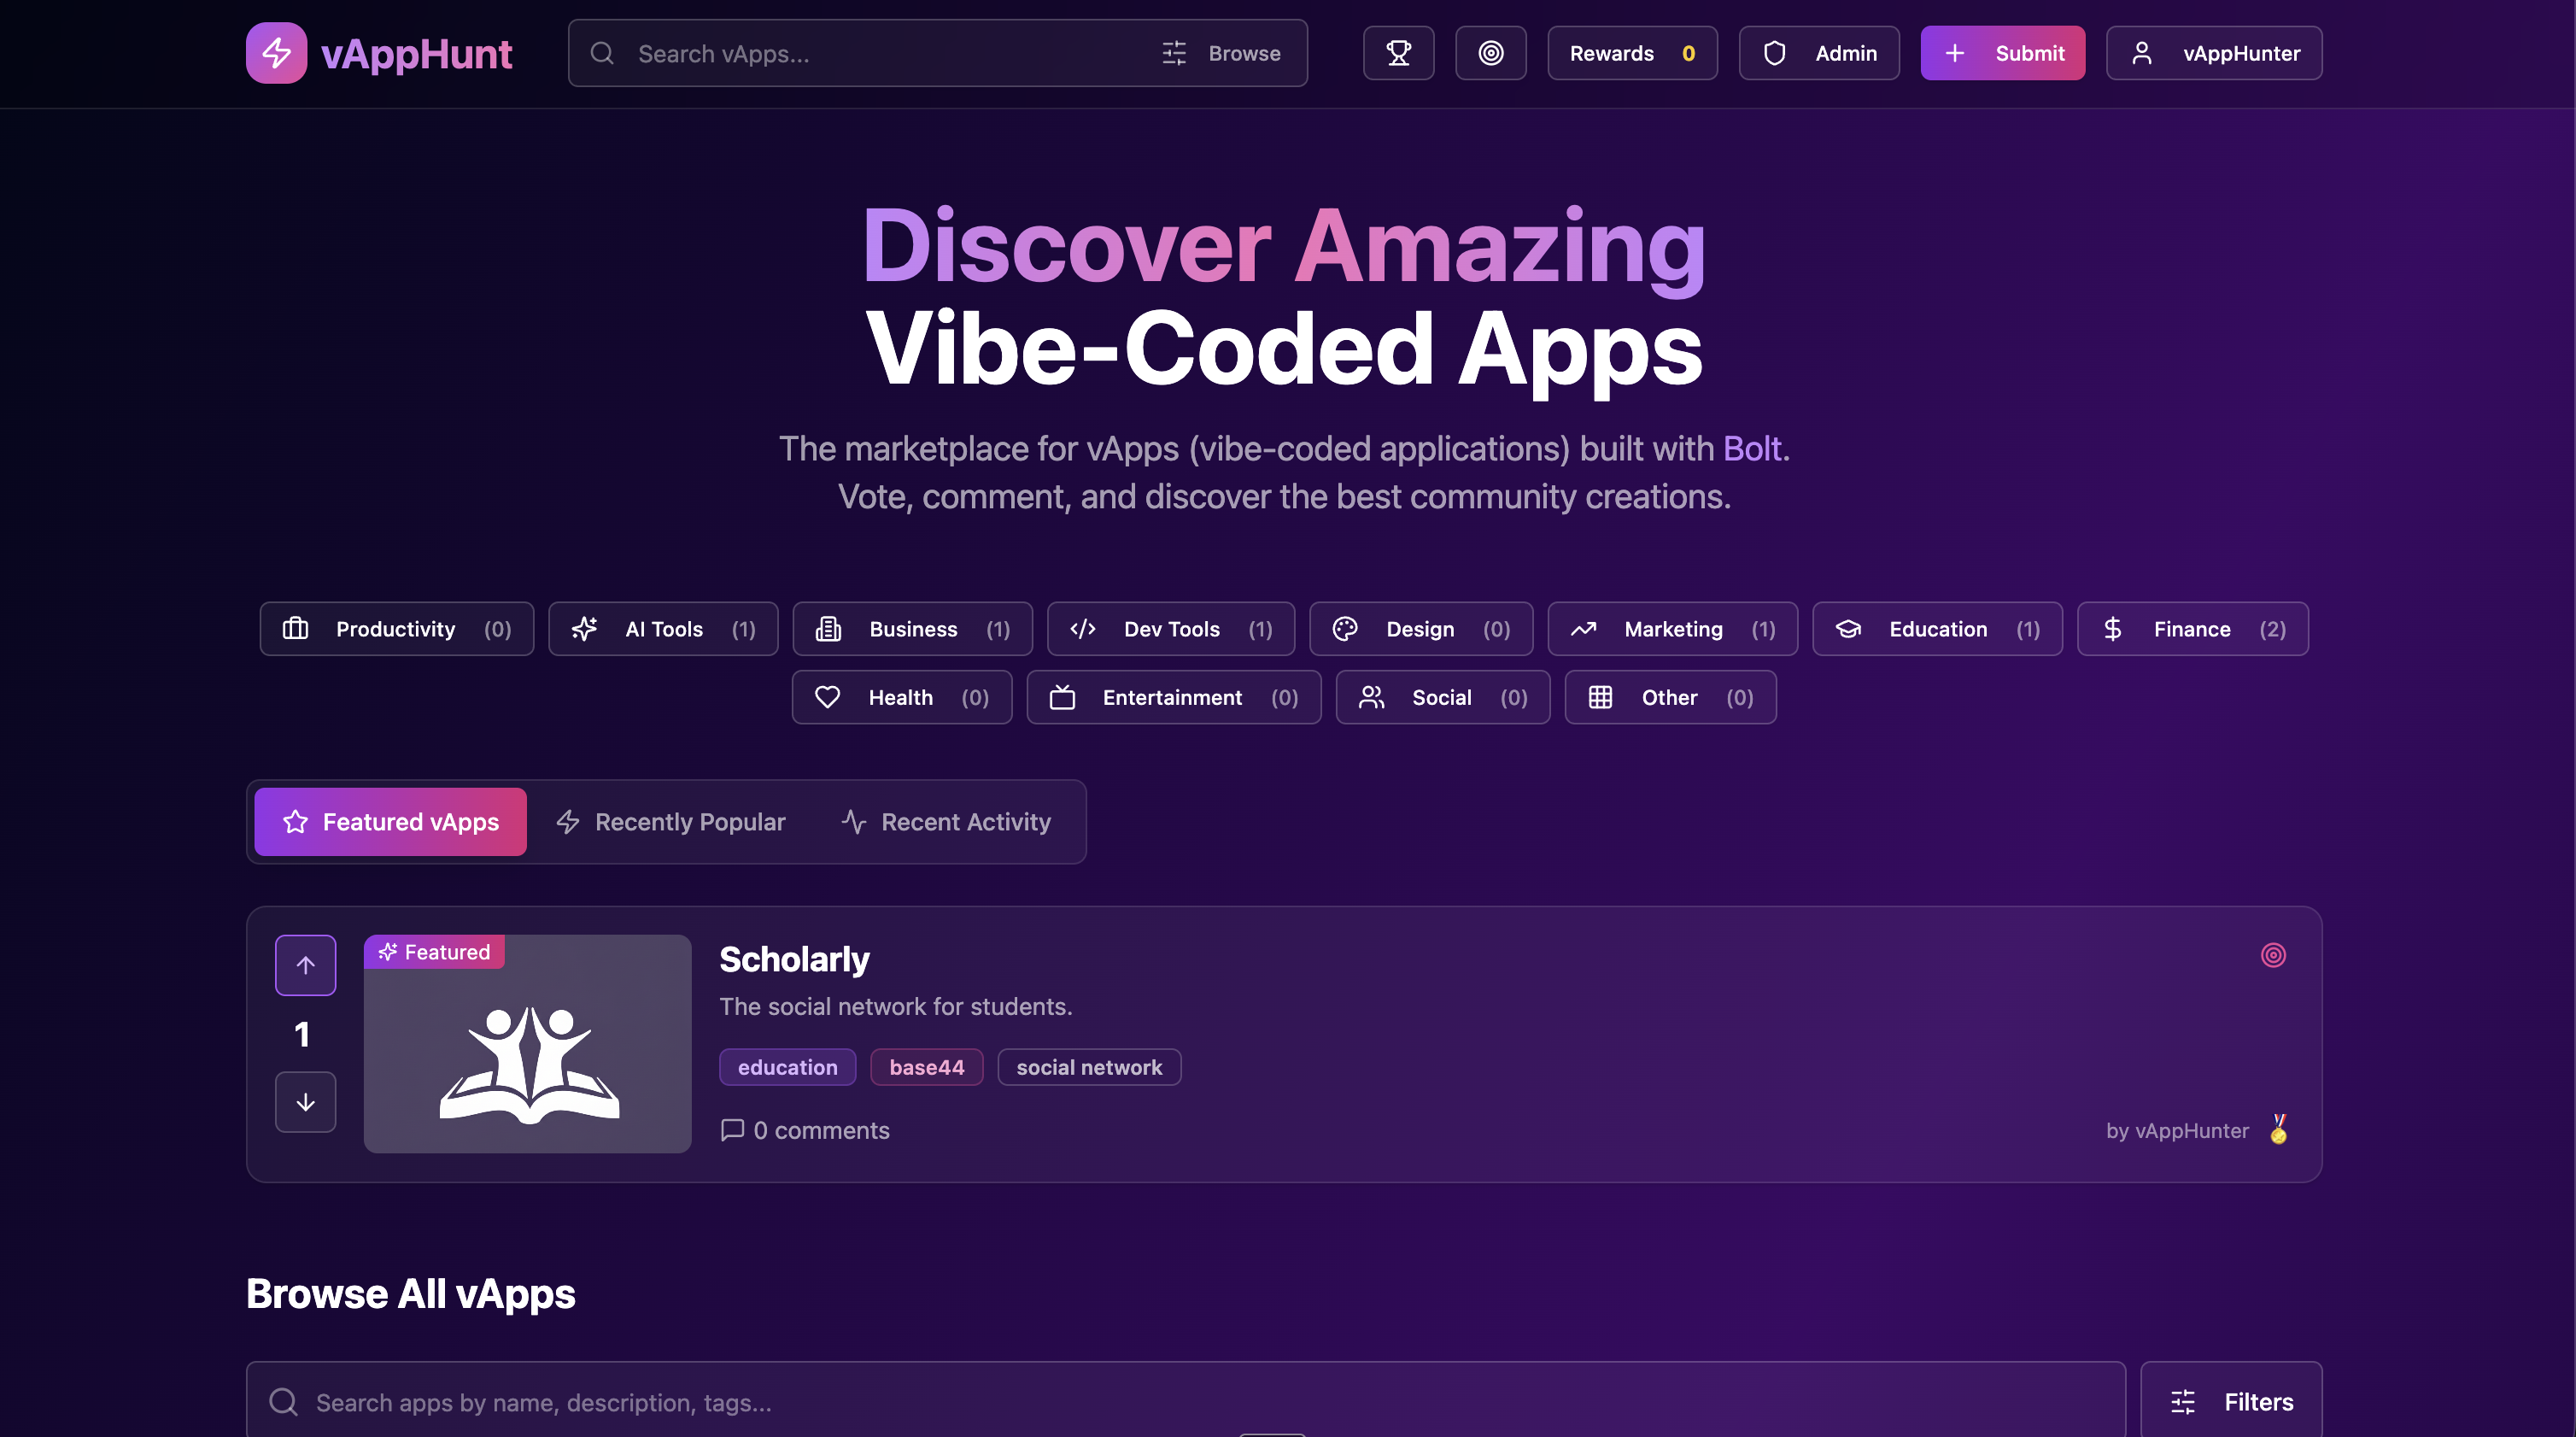The width and height of the screenshot is (2576, 1437).
Task: Click the Scholarly app thumbnail image
Action: pos(527,1044)
